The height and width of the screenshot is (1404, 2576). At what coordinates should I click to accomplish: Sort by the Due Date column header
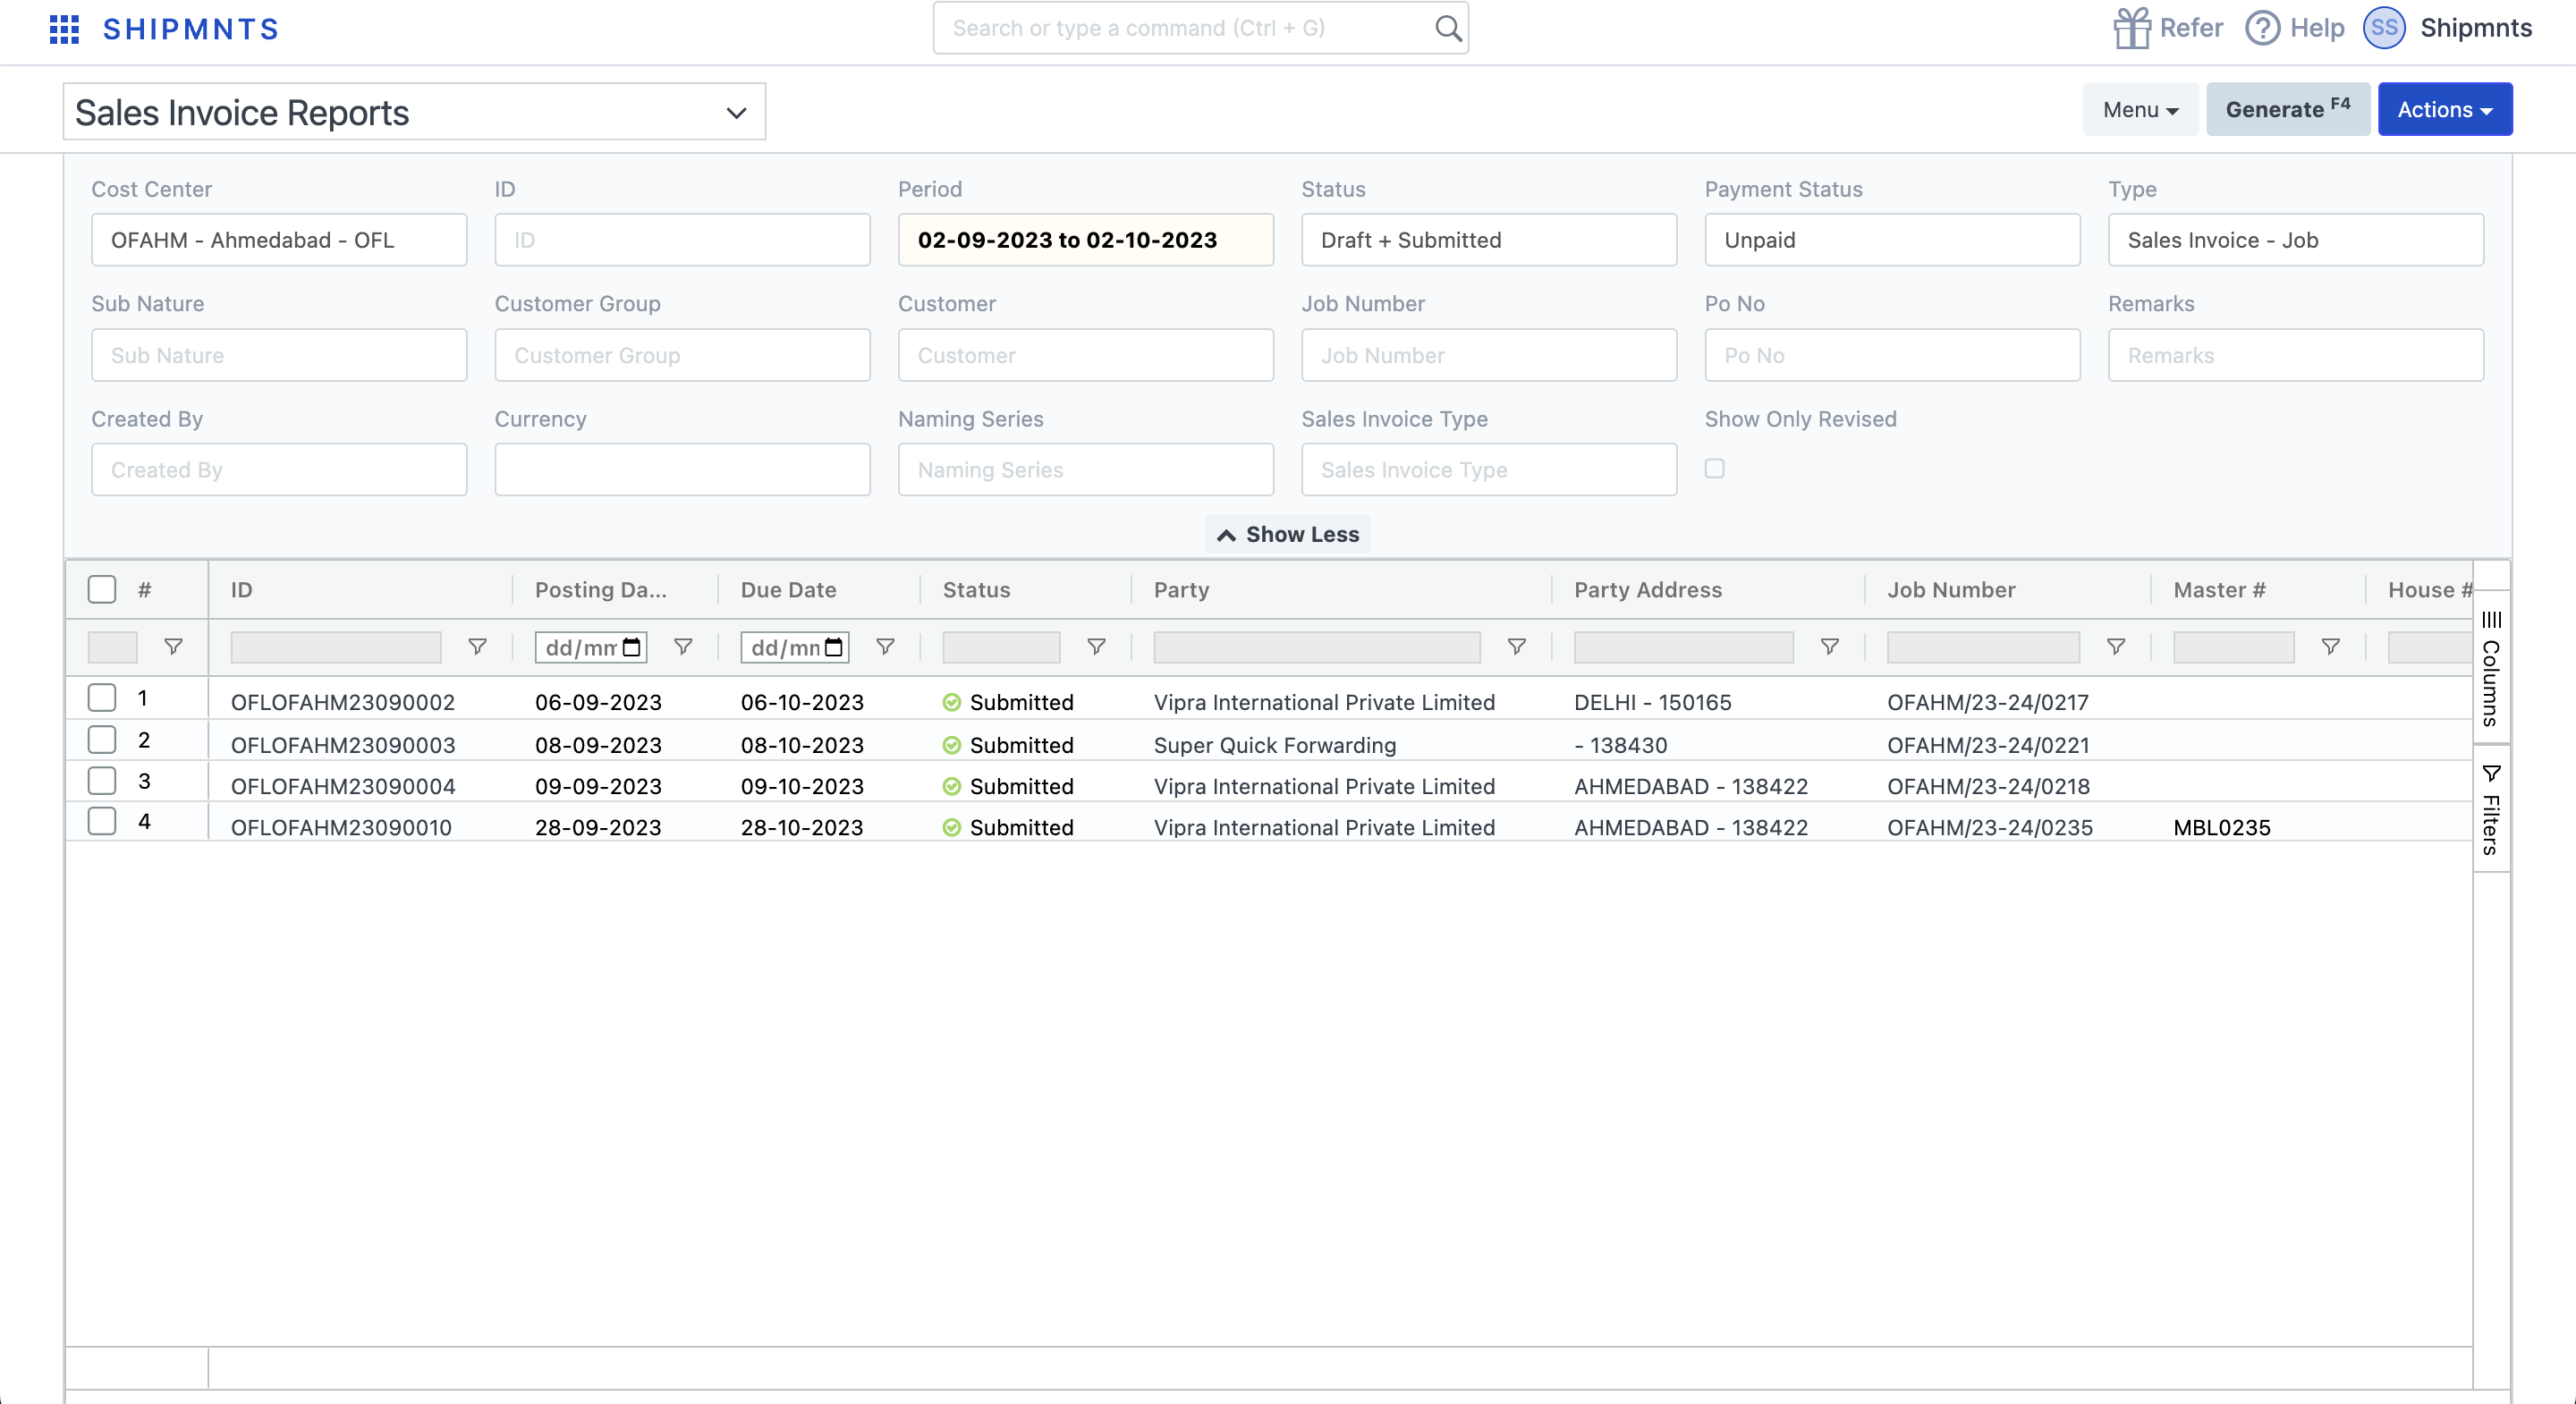(x=788, y=590)
